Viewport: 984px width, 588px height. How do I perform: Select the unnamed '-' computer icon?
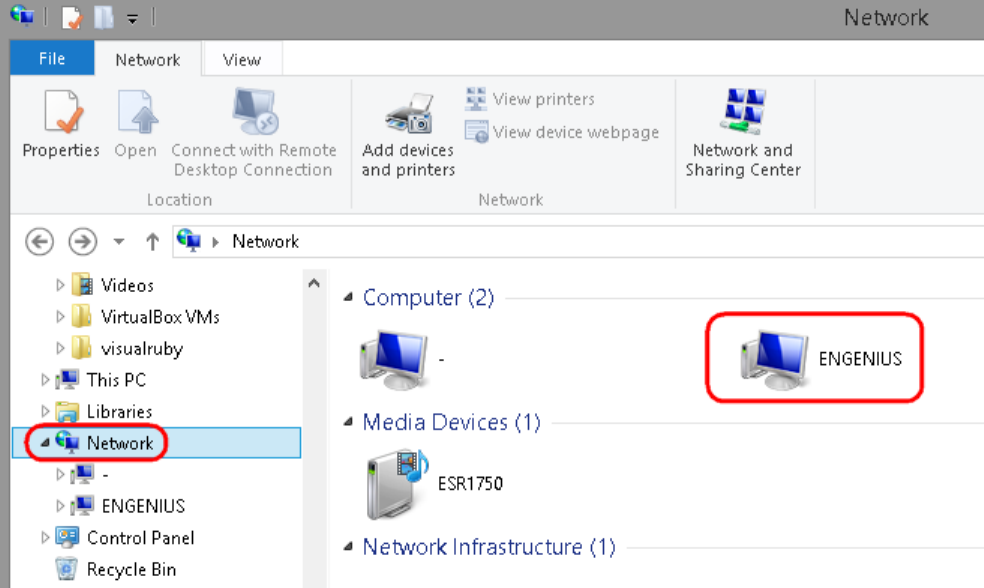click(x=393, y=358)
